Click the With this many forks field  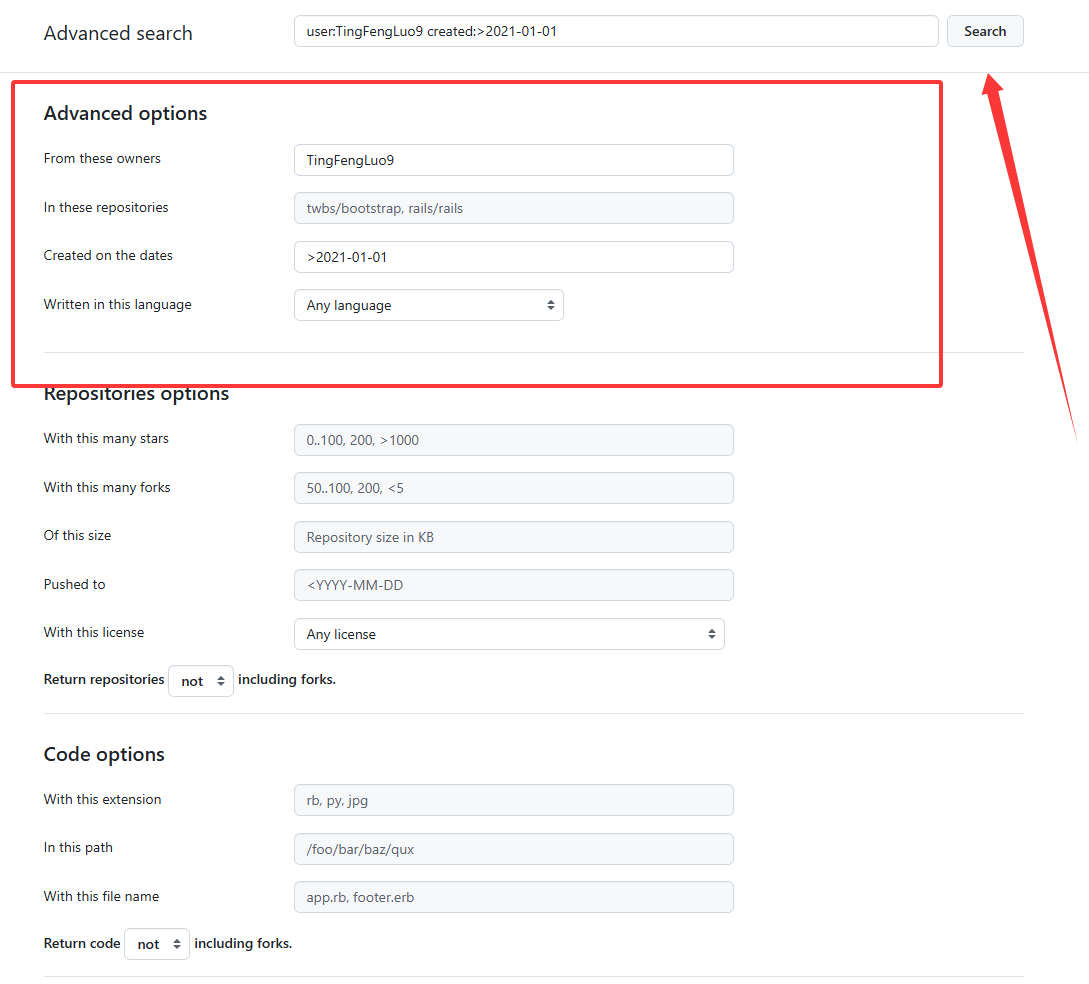tap(513, 488)
